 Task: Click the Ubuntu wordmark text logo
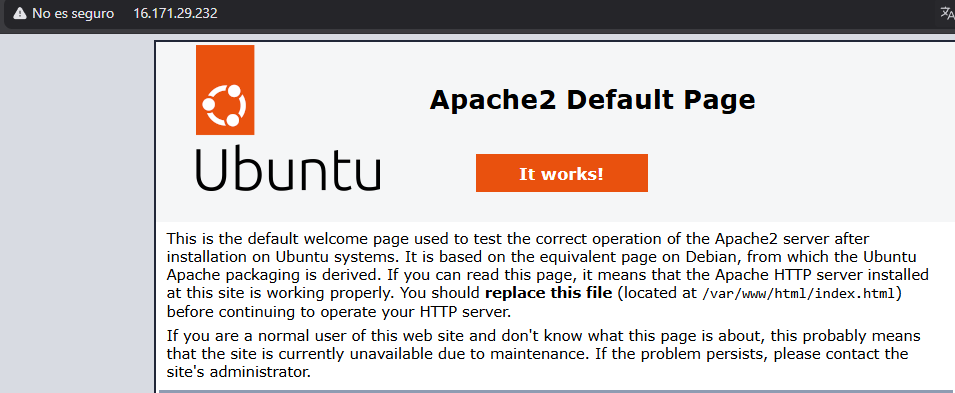(x=288, y=168)
